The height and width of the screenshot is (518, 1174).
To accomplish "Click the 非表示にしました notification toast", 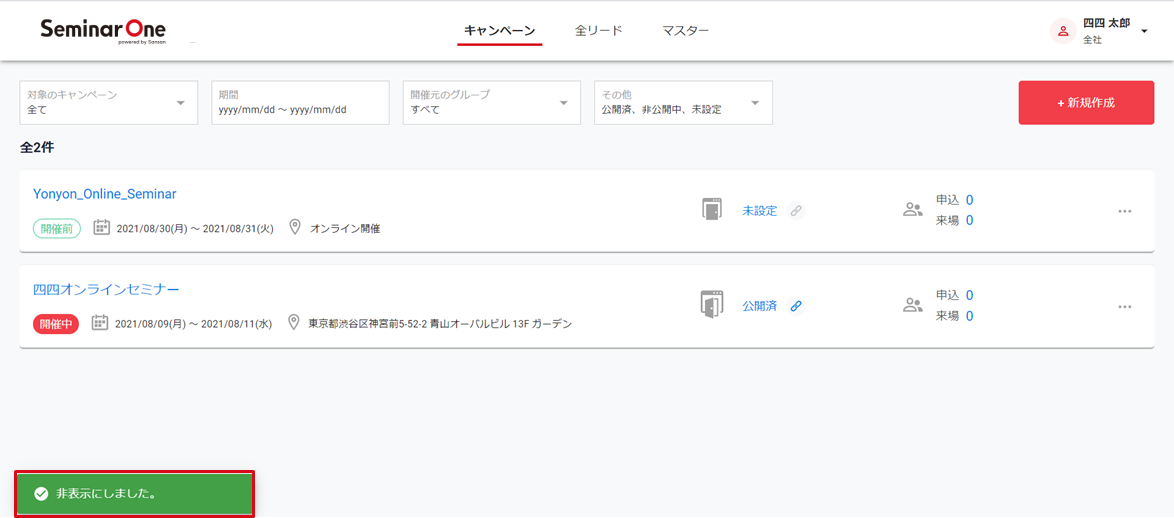I will pos(135,494).
